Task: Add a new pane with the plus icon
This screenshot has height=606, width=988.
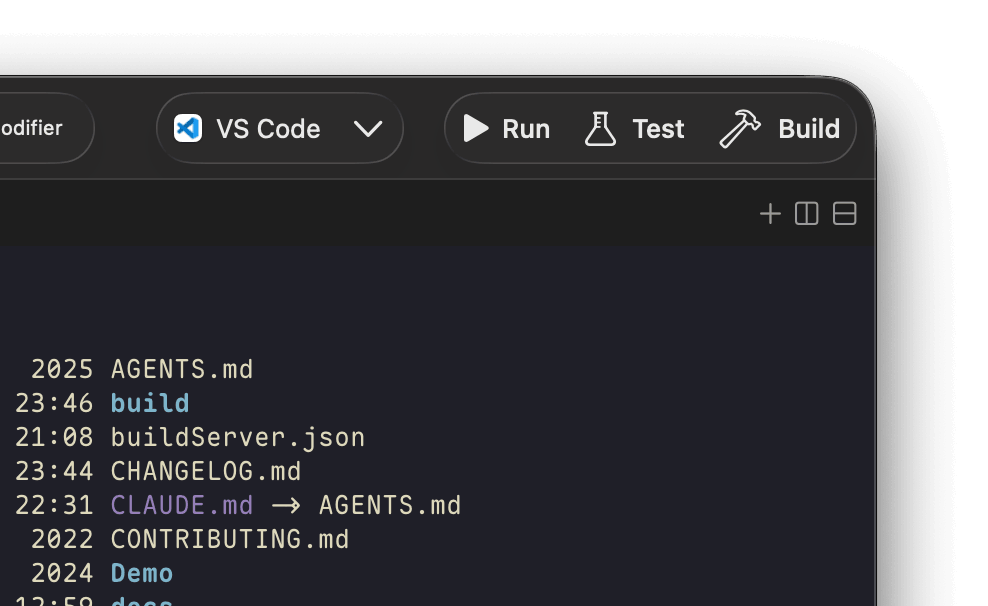Action: pyautogui.click(x=770, y=214)
